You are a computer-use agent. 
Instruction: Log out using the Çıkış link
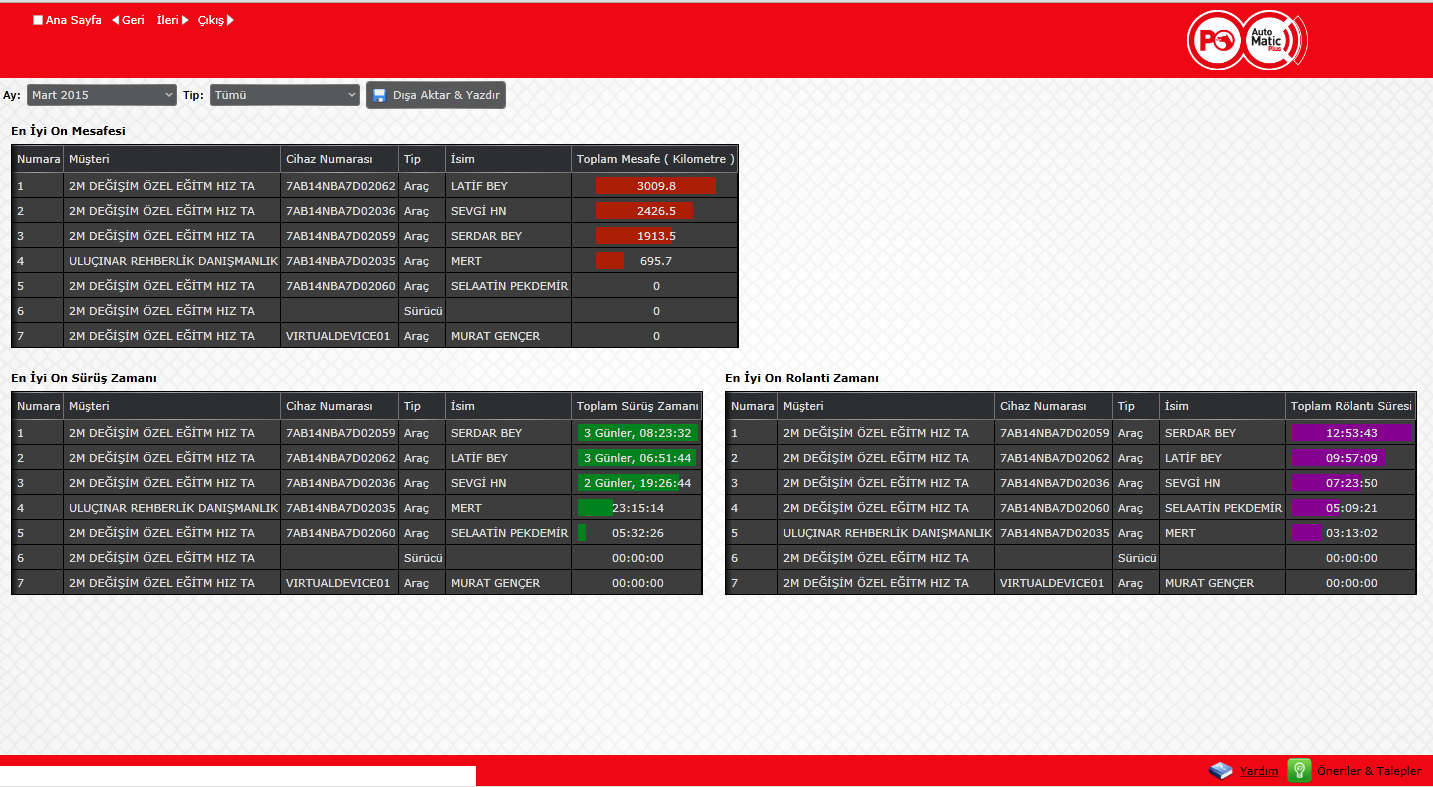(215, 20)
